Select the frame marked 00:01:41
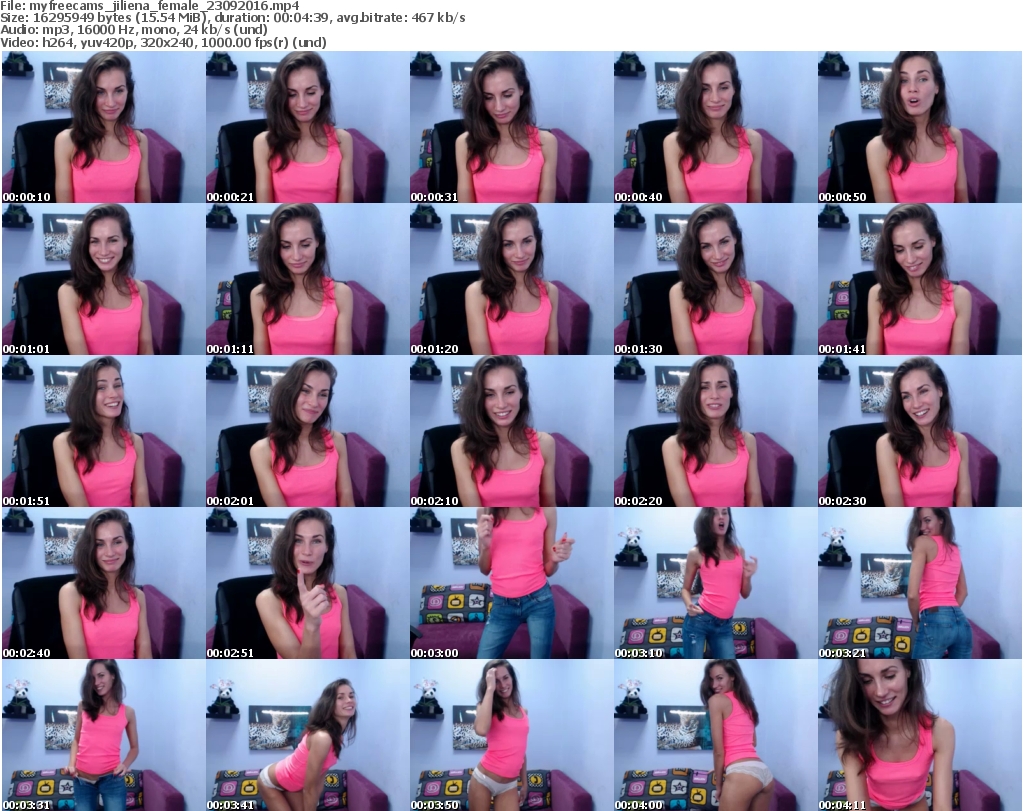The width and height of the screenshot is (1024, 811). point(920,279)
